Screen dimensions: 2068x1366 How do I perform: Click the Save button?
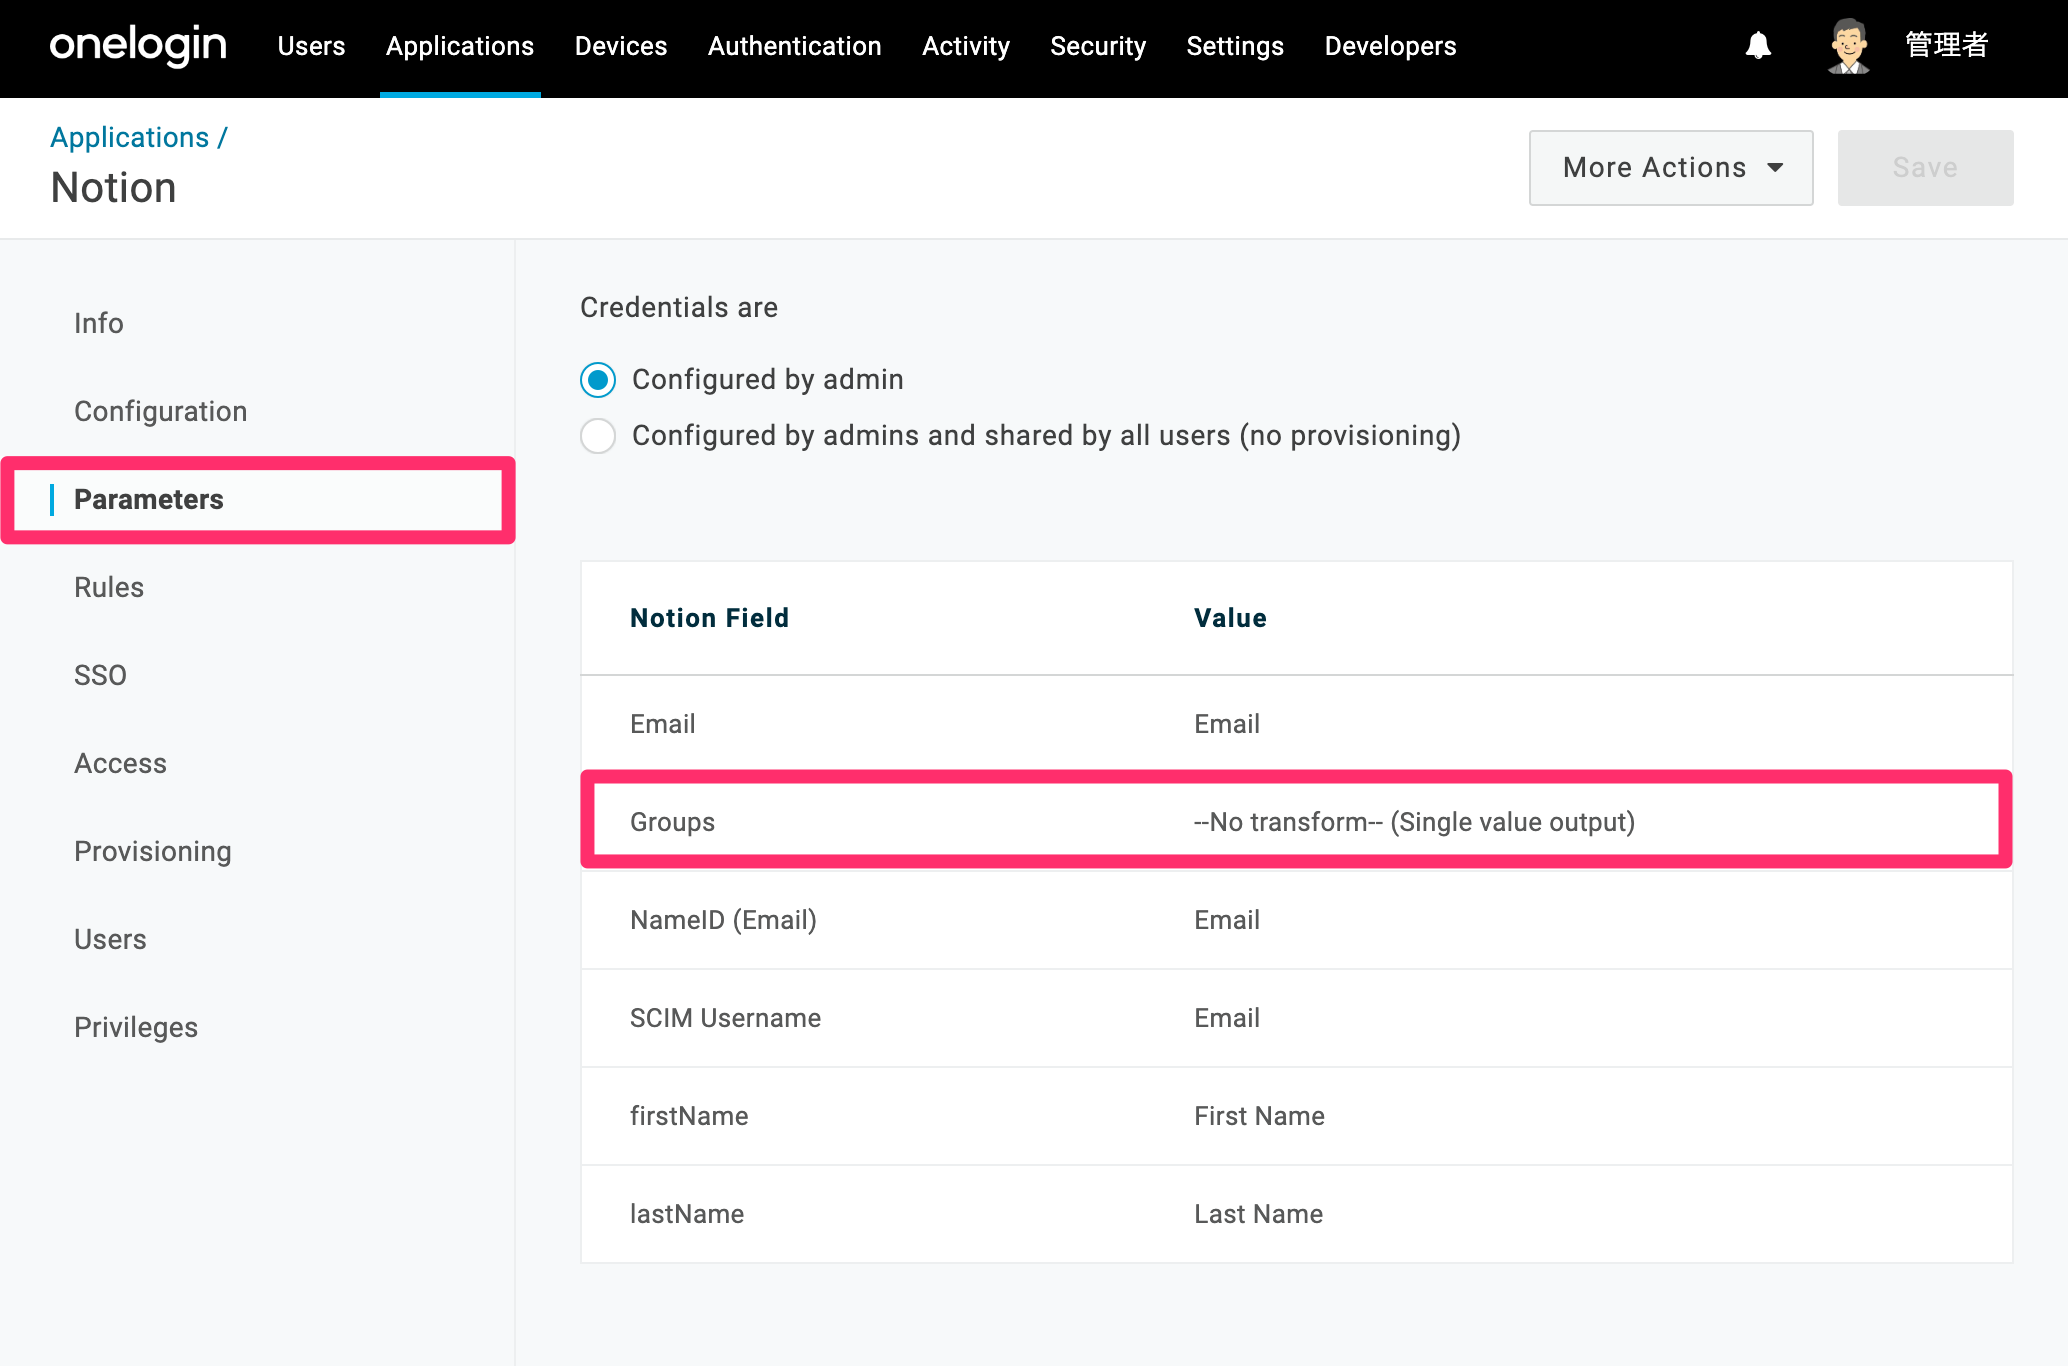pyautogui.click(x=1925, y=168)
